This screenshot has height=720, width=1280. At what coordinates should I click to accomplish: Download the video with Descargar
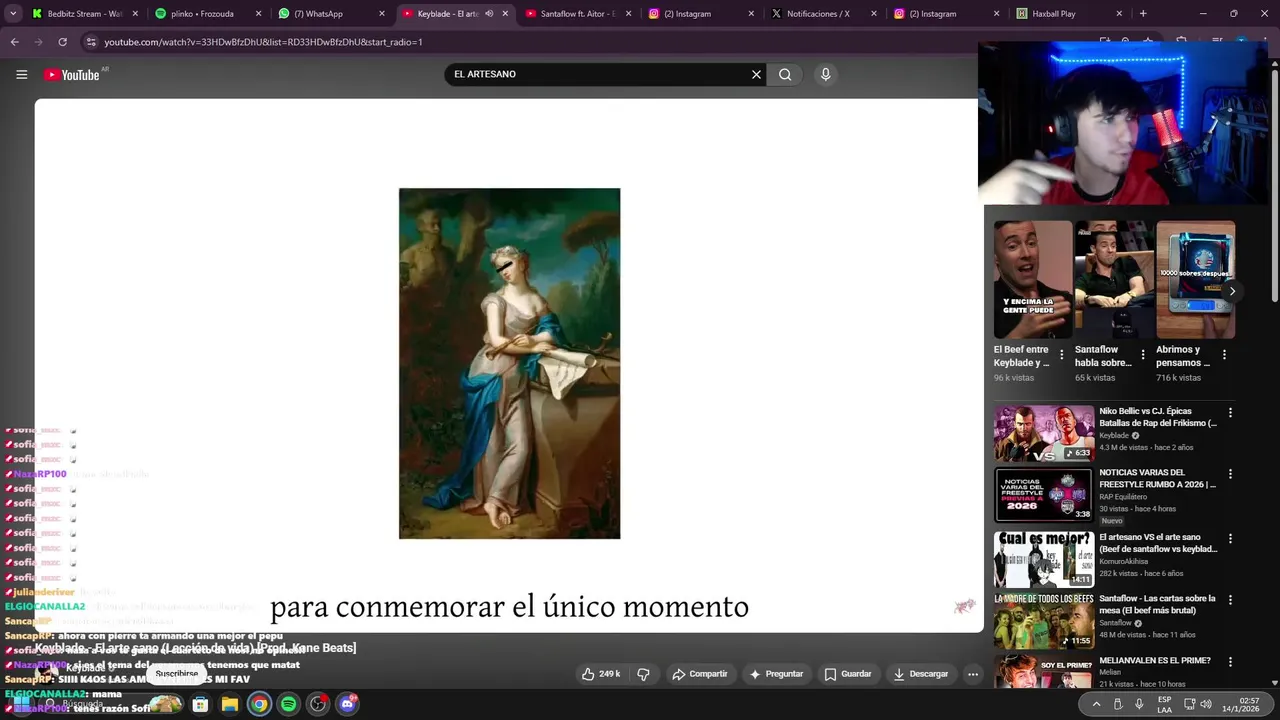[x=921, y=674]
